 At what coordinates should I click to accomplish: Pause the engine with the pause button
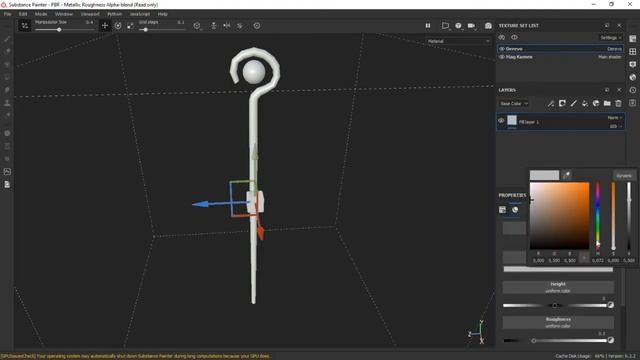point(428,26)
